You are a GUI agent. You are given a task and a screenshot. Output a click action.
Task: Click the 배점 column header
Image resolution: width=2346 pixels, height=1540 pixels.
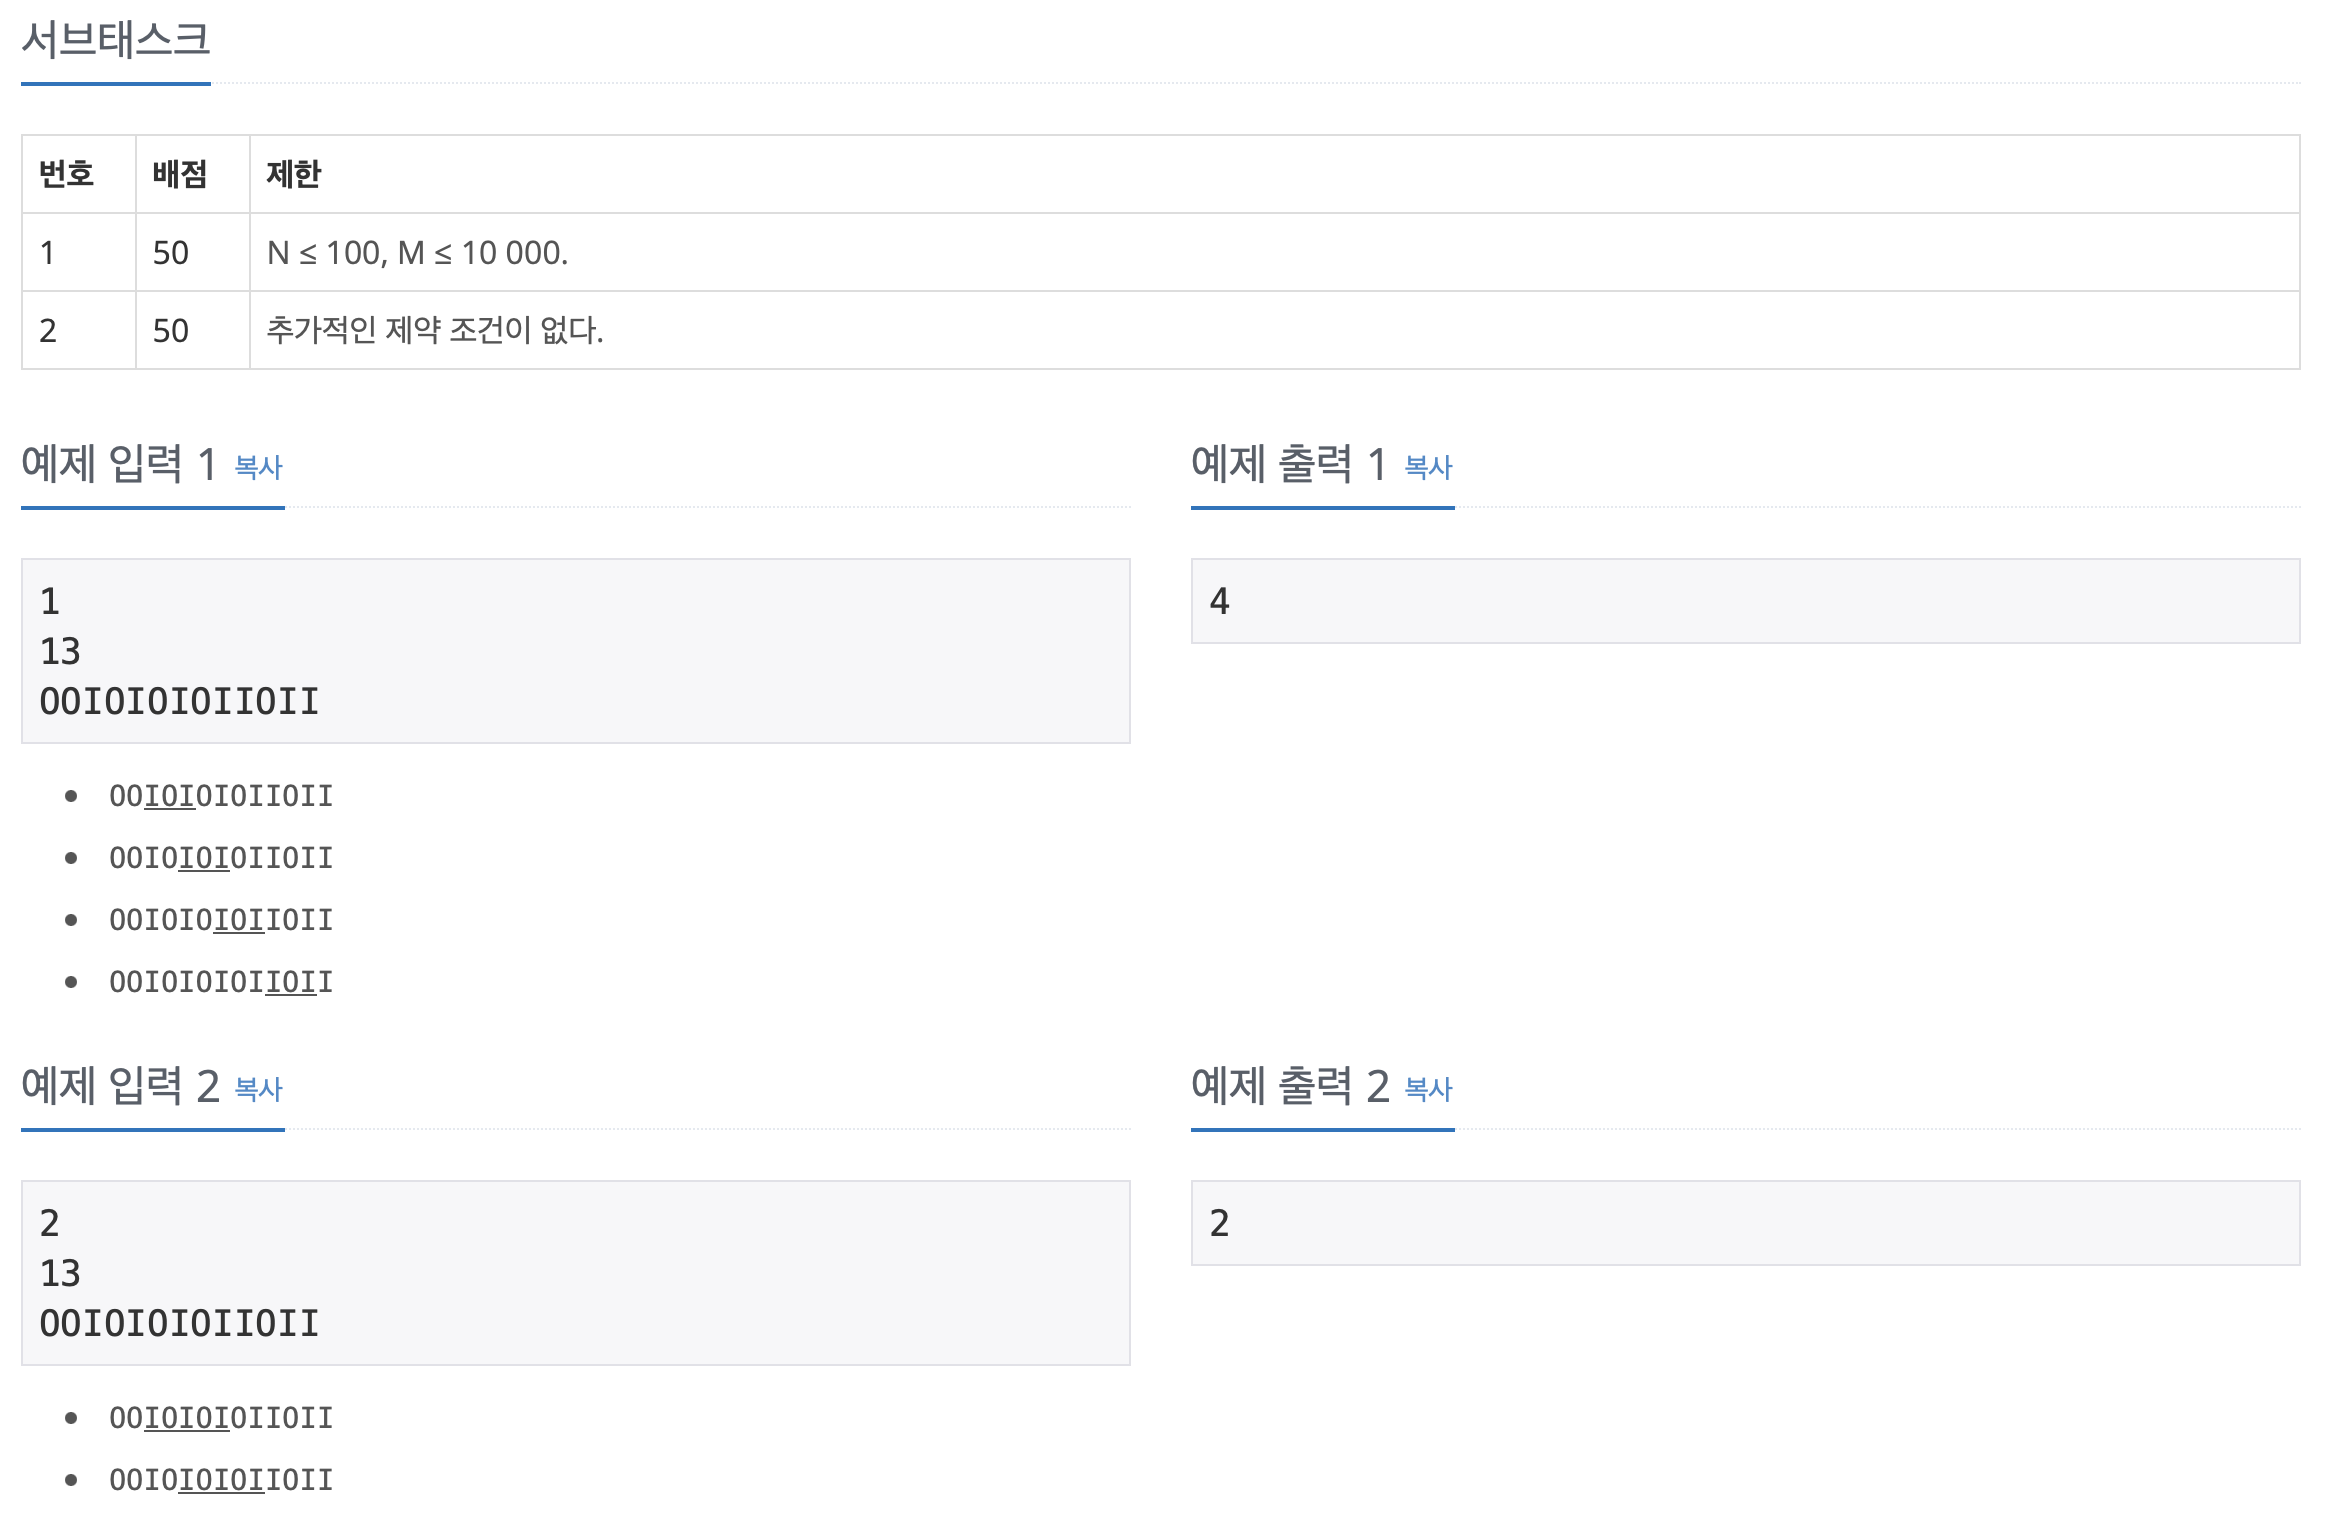pos(179,173)
